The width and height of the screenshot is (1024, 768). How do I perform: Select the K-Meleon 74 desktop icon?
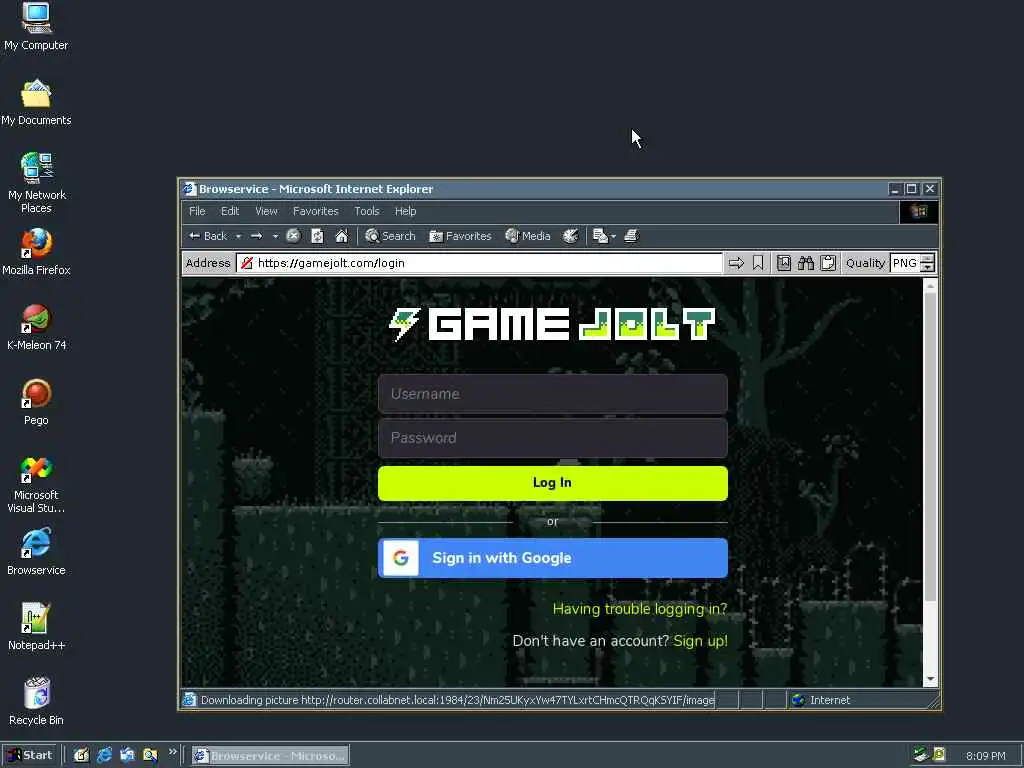36,328
